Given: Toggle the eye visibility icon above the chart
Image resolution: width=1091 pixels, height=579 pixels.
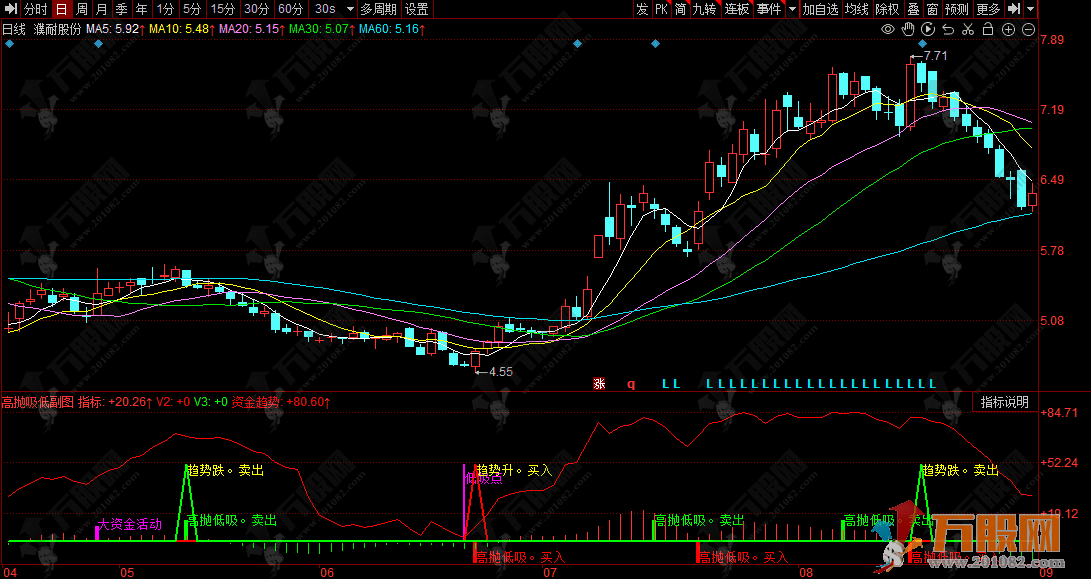Looking at the screenshot, I should pos(887,29).
